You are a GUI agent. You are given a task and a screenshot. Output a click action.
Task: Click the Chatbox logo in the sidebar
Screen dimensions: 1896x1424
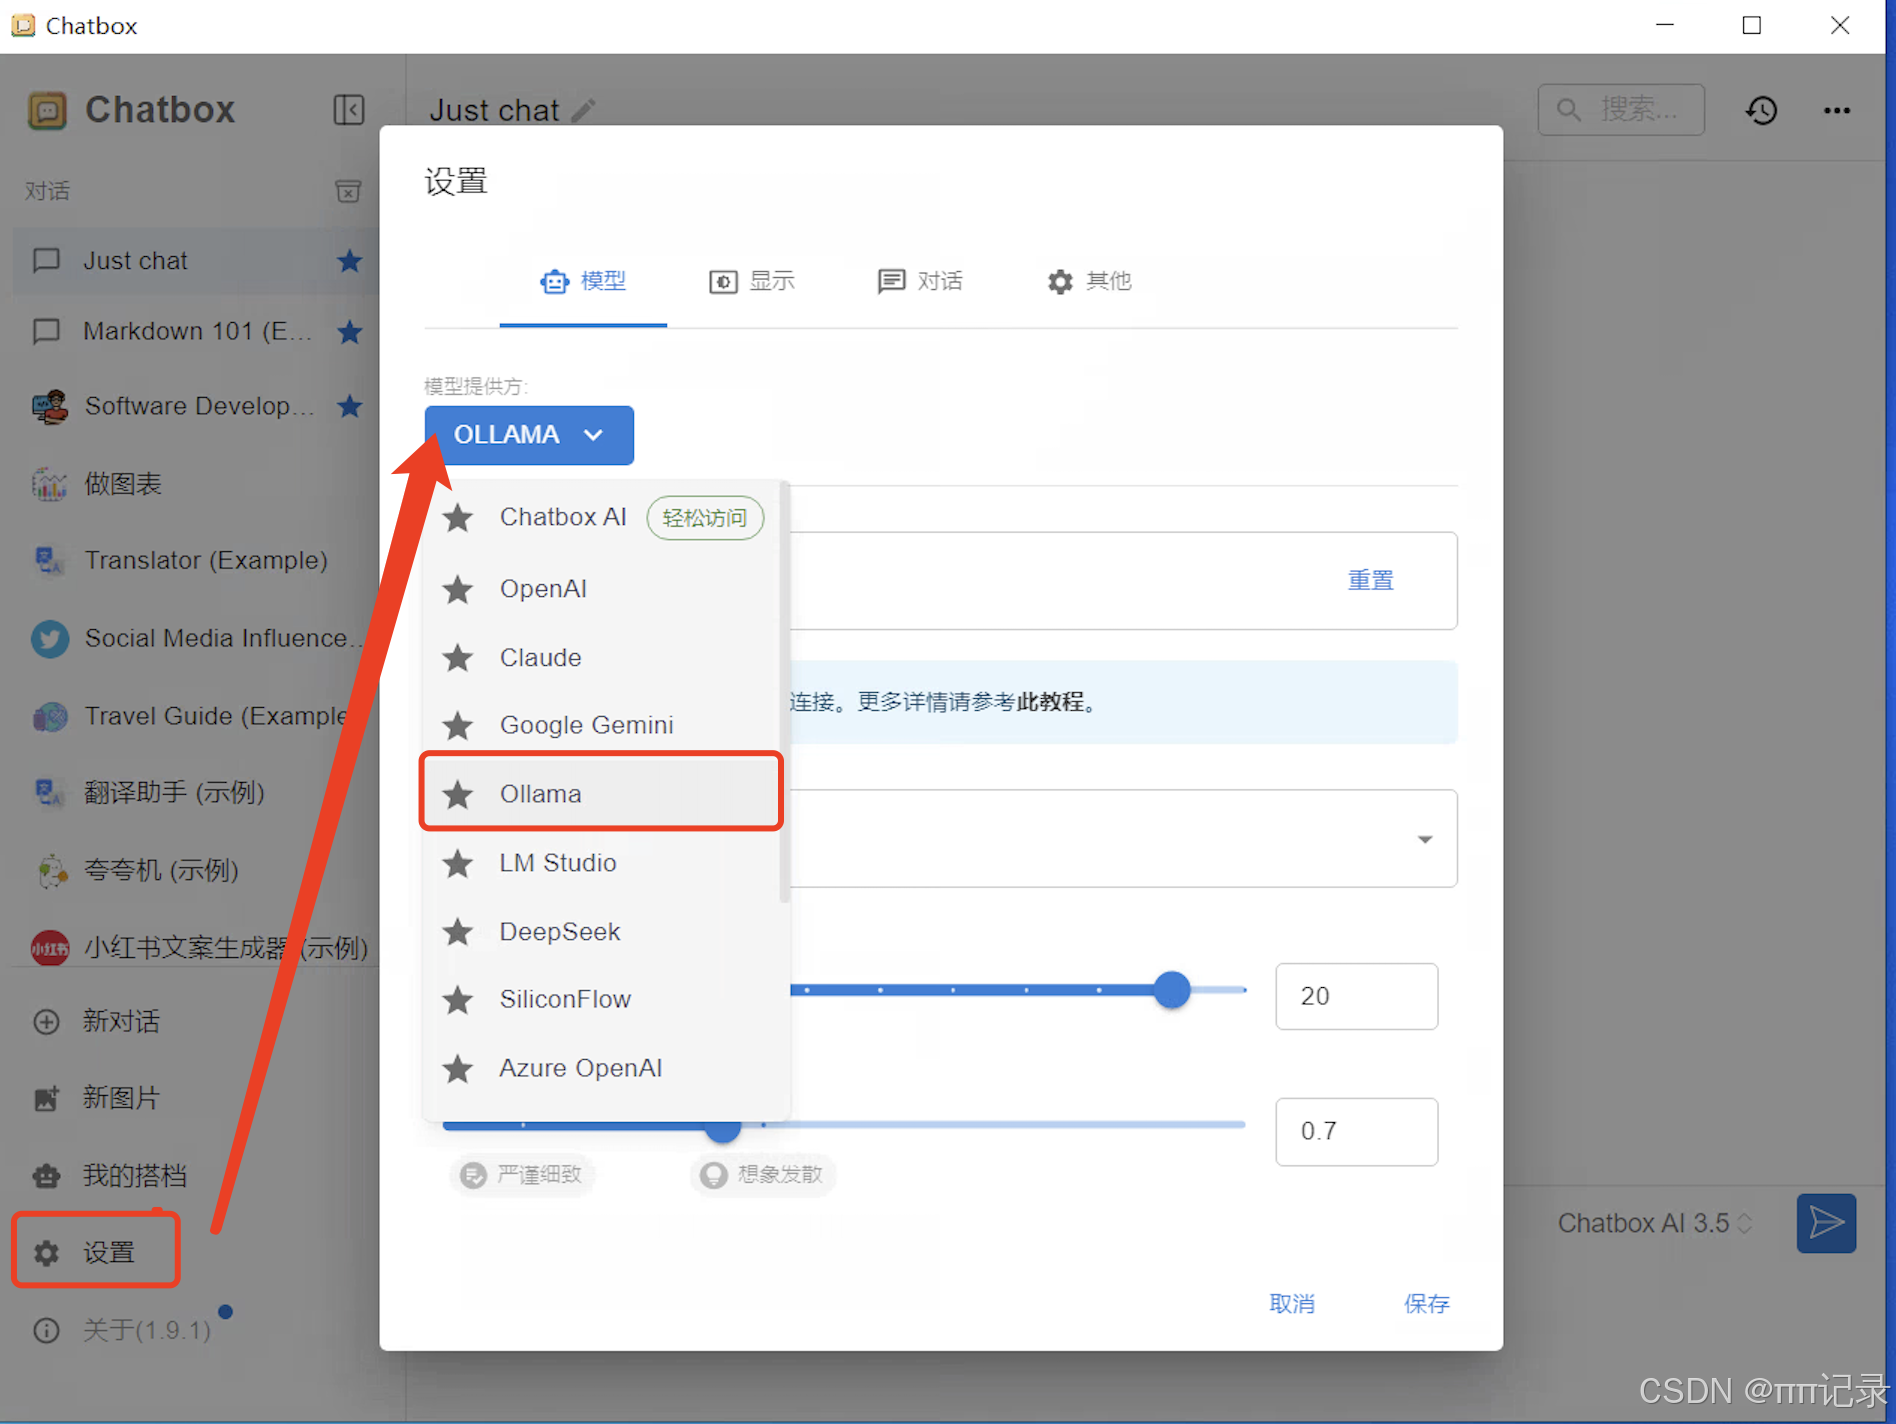point(47,110)
